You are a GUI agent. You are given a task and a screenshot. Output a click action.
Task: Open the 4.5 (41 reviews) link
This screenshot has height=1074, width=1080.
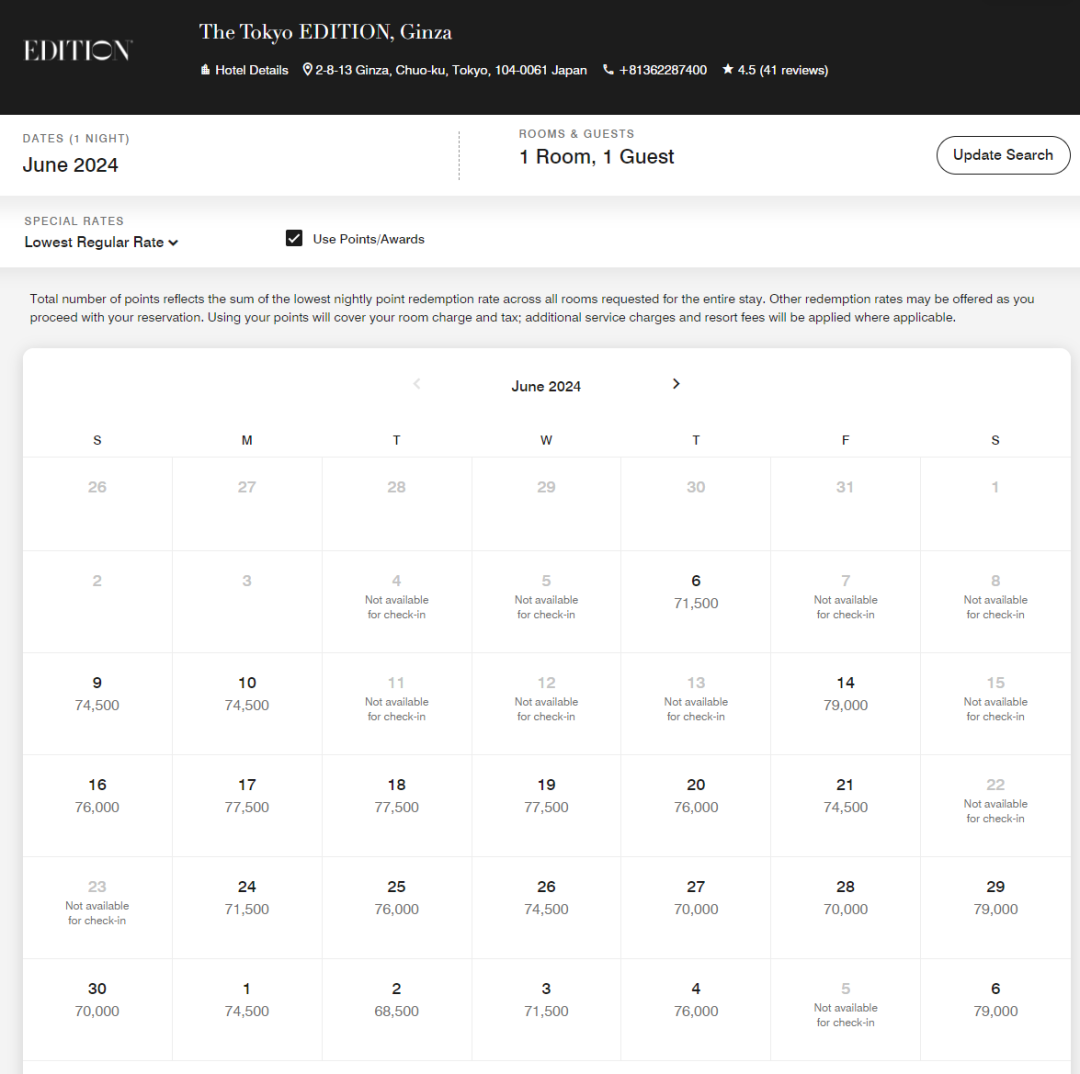coord(782,70)
